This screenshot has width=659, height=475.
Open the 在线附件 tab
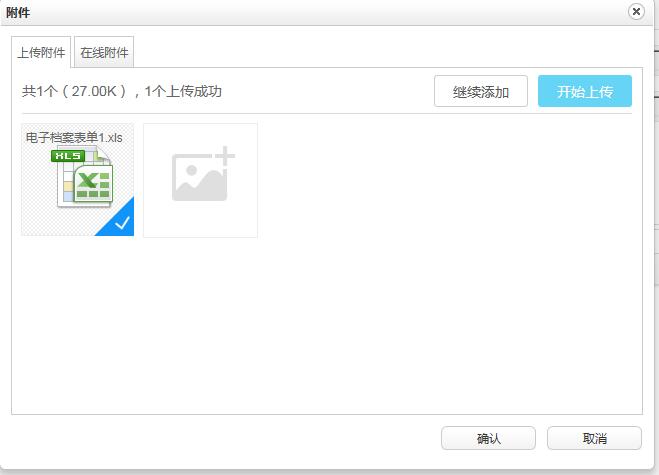pos(104,52)
